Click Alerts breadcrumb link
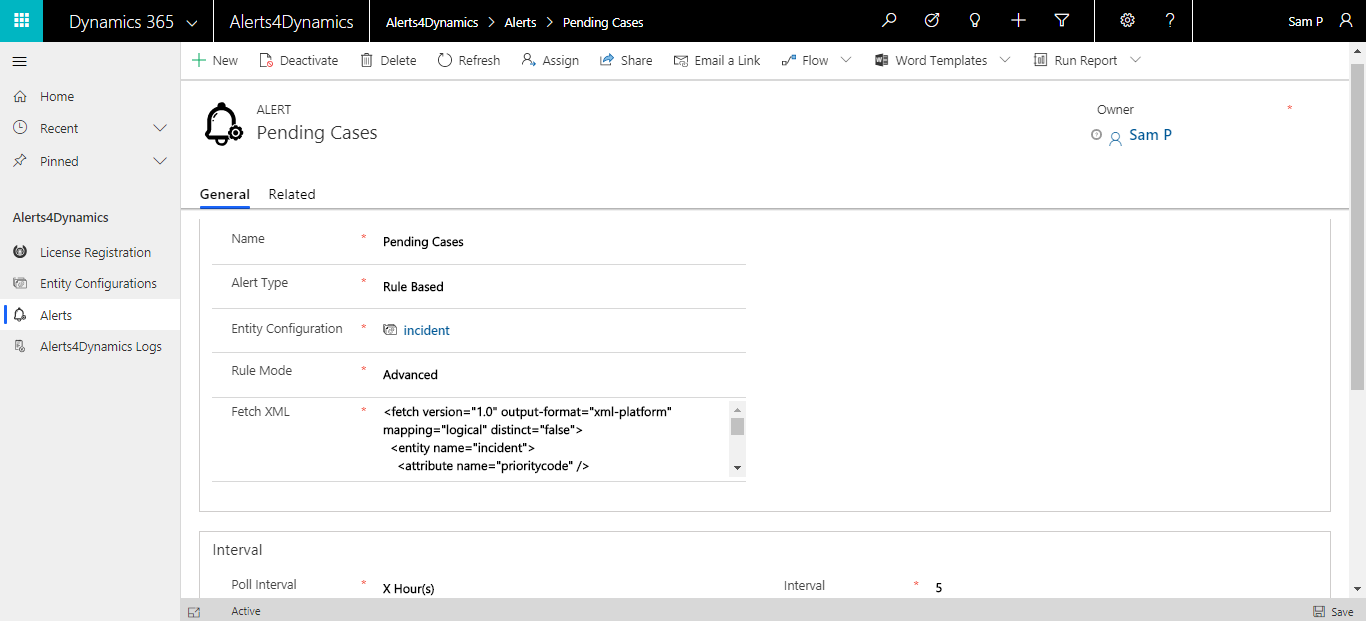 [x=520, y=22]
